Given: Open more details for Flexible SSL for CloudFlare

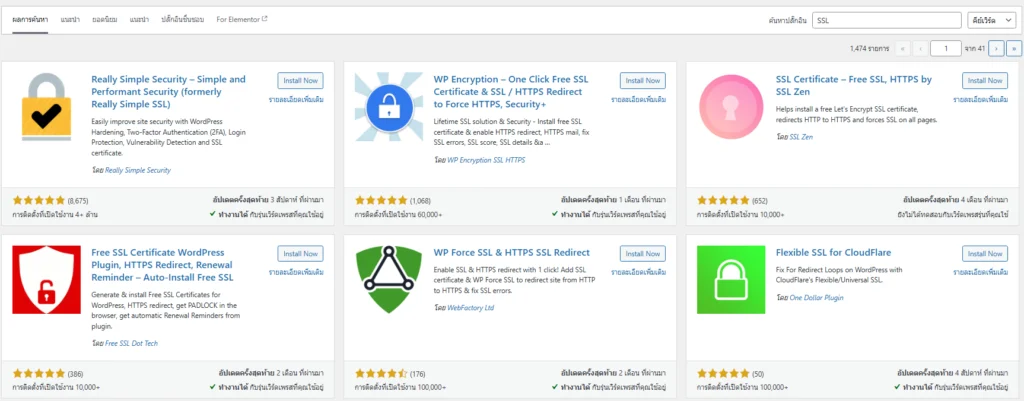Looking at the screenshot, I should (981, 272).
